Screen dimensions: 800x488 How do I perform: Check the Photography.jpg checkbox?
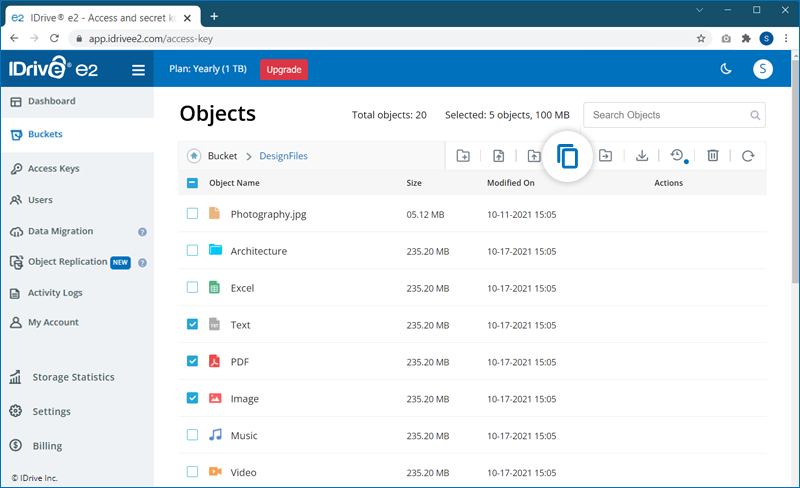coord(192,214)
